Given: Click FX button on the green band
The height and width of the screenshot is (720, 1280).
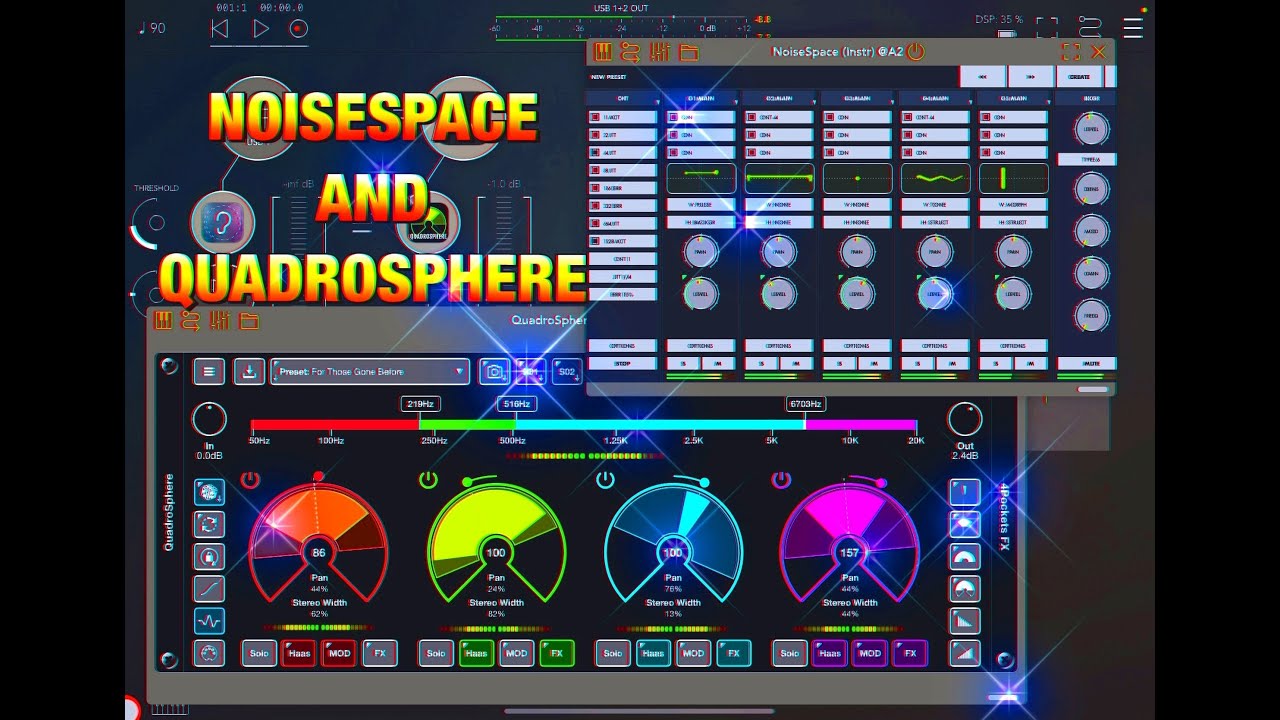Looking at the screenshot, I should tap(557, 653).
